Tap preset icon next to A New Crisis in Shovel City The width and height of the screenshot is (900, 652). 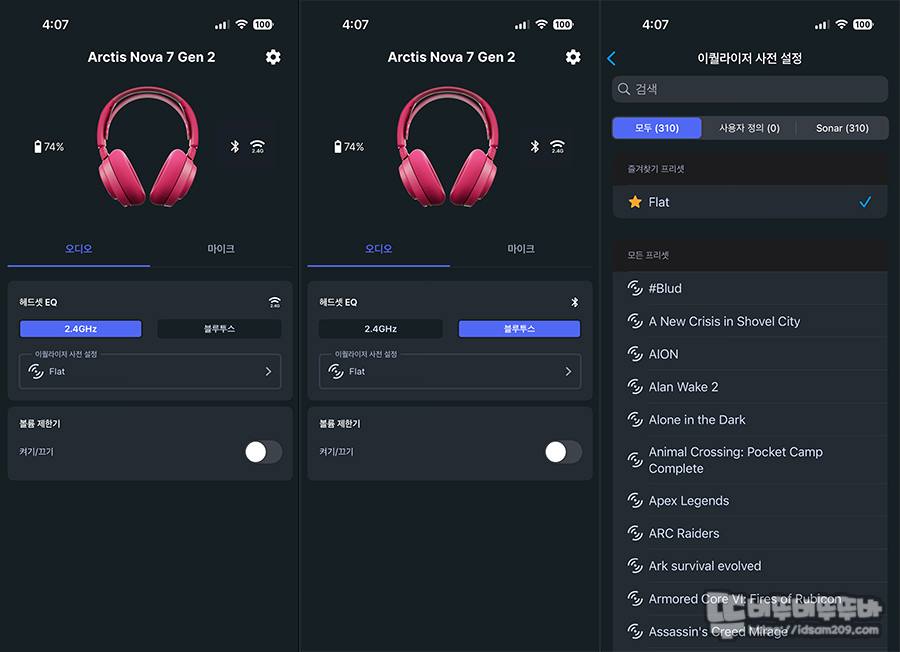click(x=635, y=321)
